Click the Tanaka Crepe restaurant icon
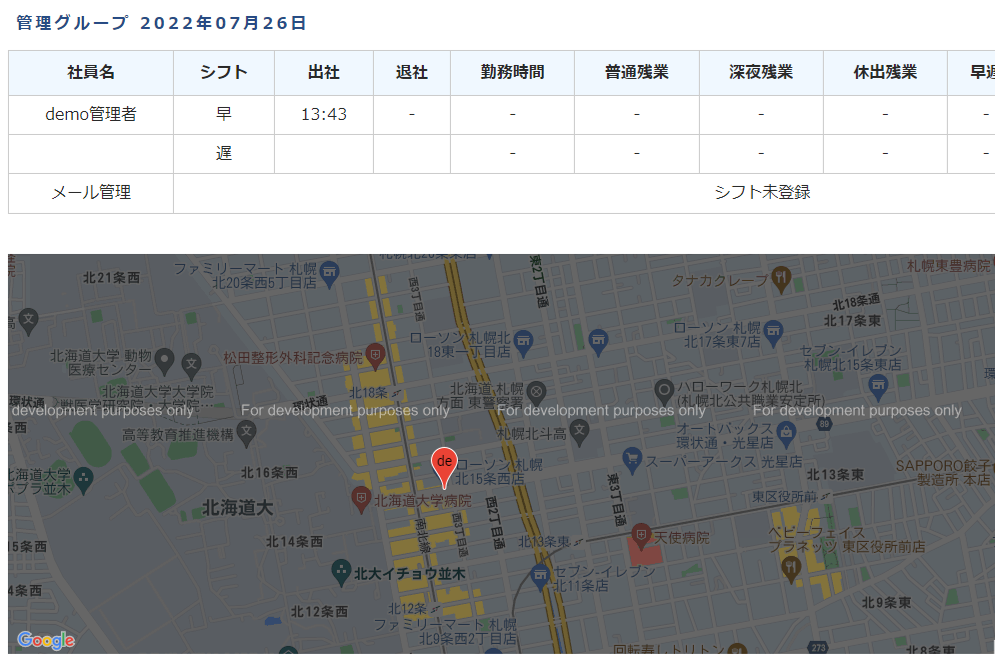995x668 pixels. 781,280
